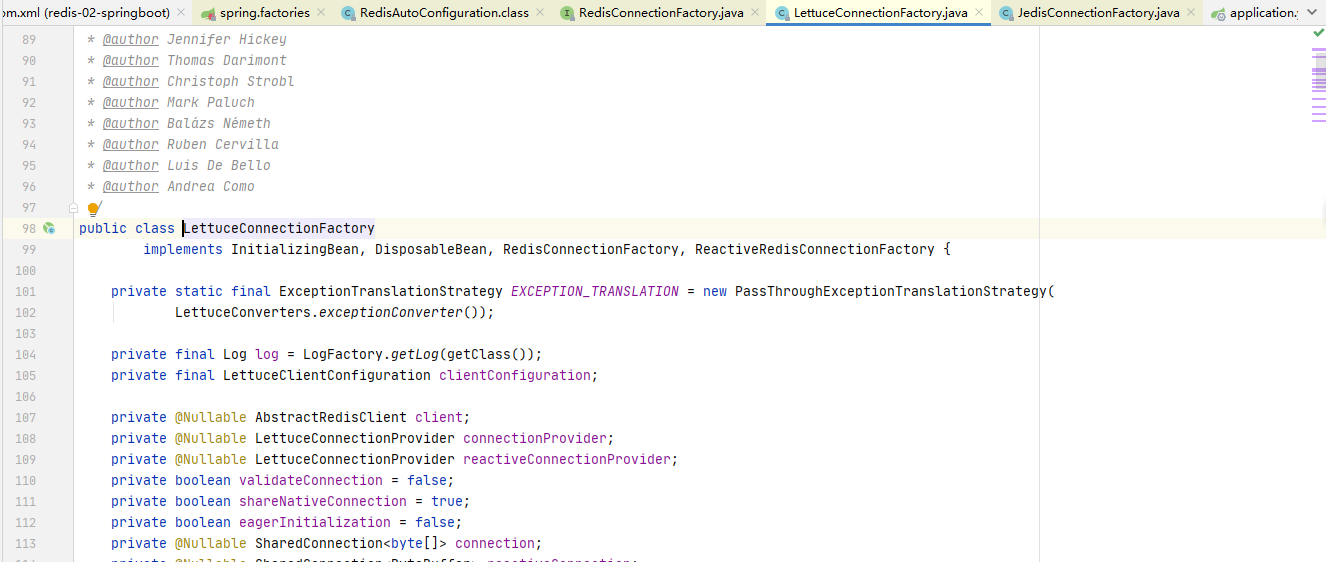The height and width of the screenshot is (562, 1326).
Task: Click the shareNativeConnection field name
Action: [x=323, y=501]
